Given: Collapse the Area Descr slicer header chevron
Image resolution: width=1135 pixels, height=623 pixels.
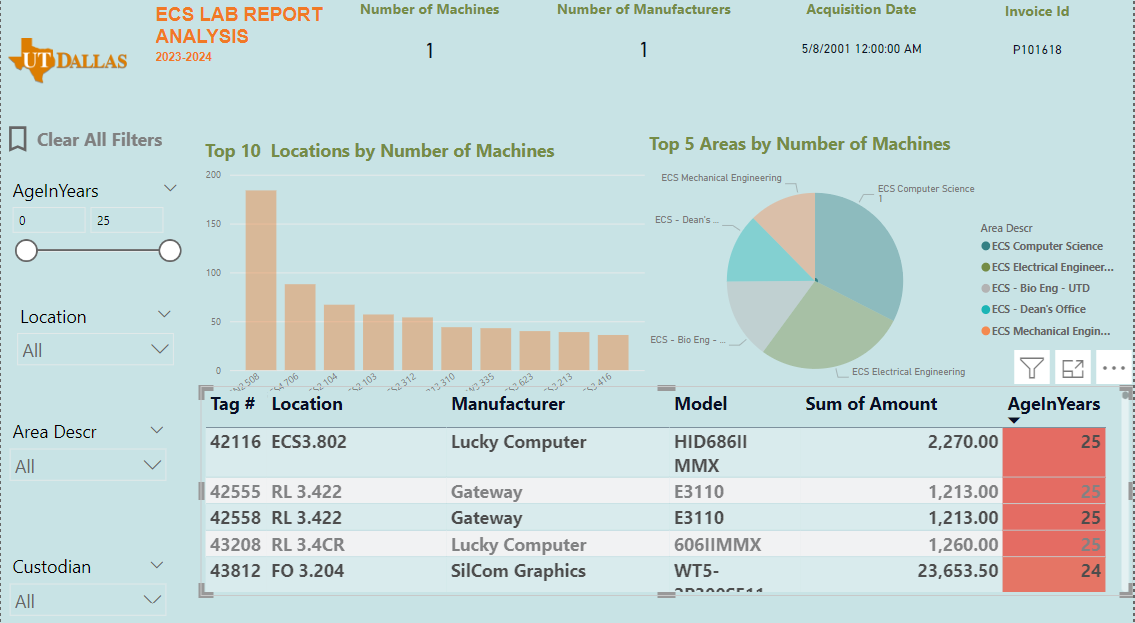Looking at the screenshot, I should click(156, 430).
